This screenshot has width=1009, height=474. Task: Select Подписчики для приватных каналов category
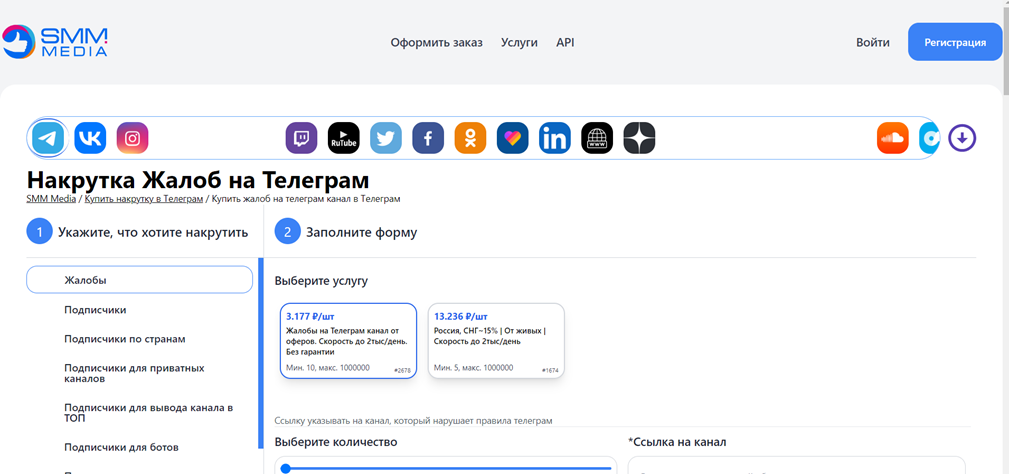click(x=134, y=373)
